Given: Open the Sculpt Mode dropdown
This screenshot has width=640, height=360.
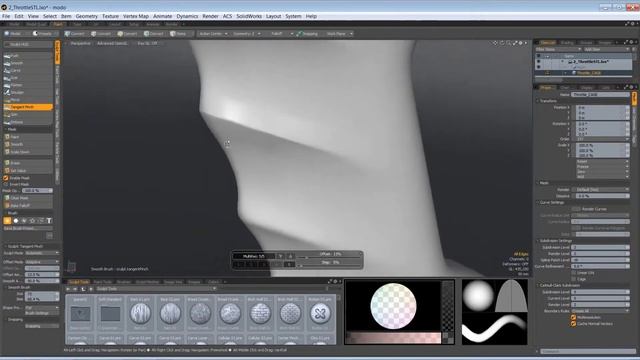Looking at the screenshot, I should click(x=42, y=253).
